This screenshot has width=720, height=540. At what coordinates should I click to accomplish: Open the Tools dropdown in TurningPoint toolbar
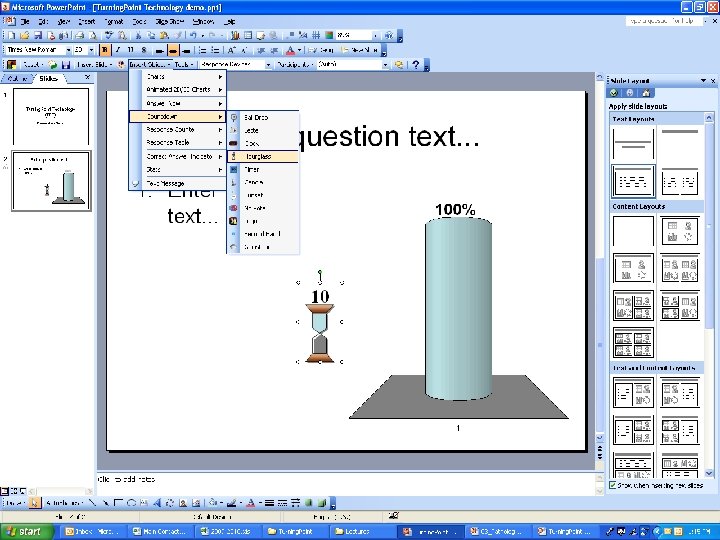click(x=184, y=65)
